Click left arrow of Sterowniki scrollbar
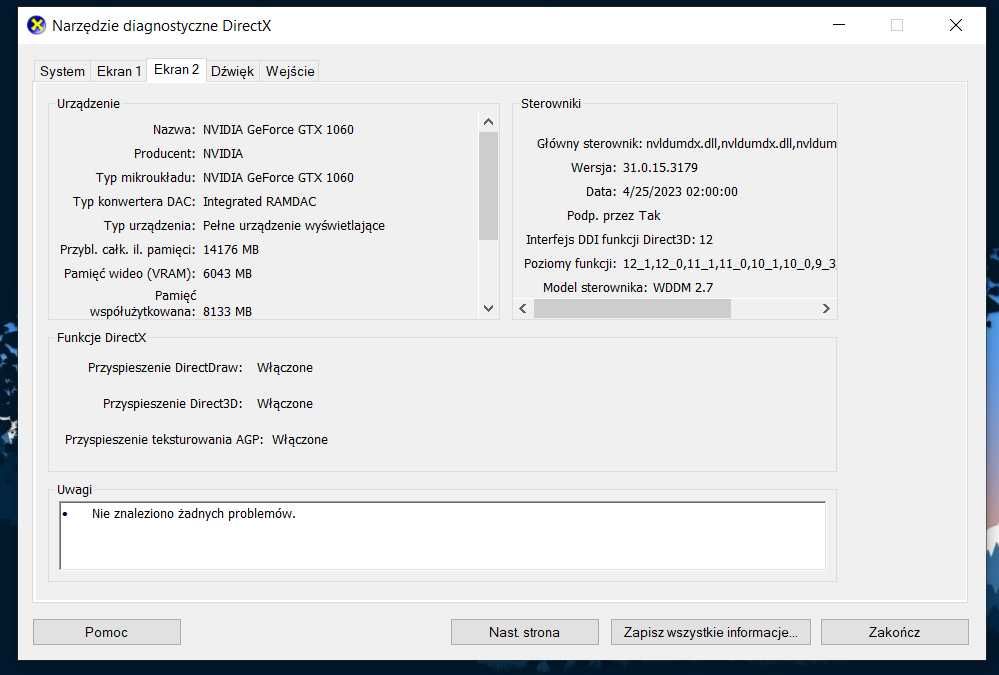999x675 pixels. pos(523,308)
